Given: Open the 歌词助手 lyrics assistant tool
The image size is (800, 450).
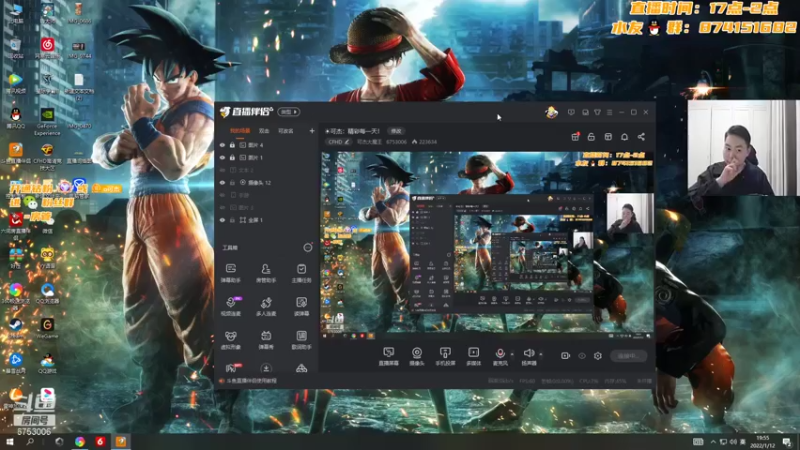Looking at the screenshot, I should pos(302,340).
